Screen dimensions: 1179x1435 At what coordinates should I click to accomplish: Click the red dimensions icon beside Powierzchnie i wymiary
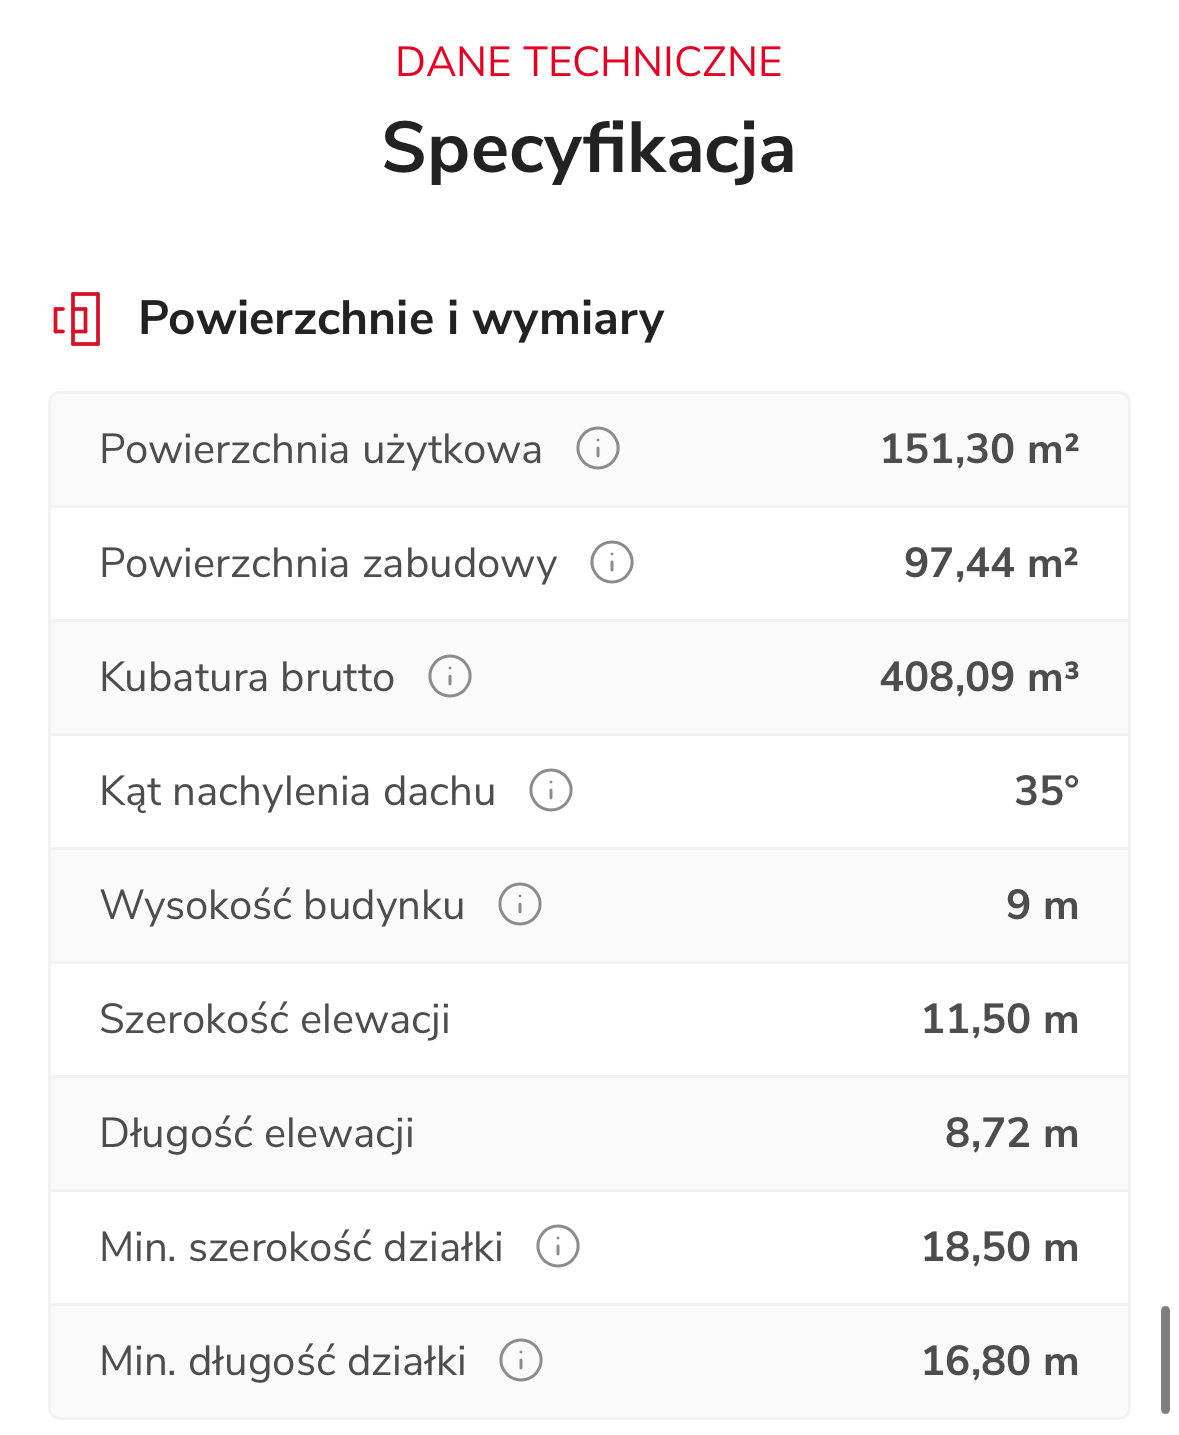pyautogui.click(x=77, y=319)
